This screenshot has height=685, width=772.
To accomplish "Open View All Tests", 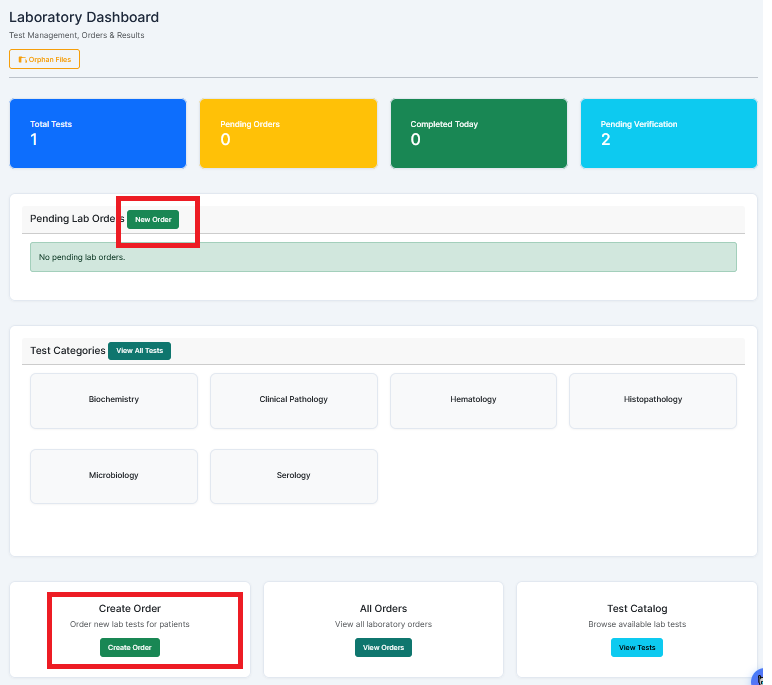I will 139,351.
